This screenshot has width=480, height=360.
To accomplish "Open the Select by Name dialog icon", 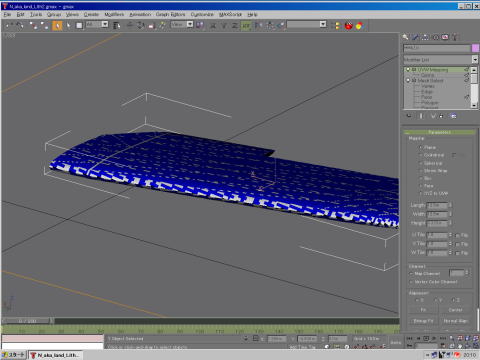I will tap(116, 25).
